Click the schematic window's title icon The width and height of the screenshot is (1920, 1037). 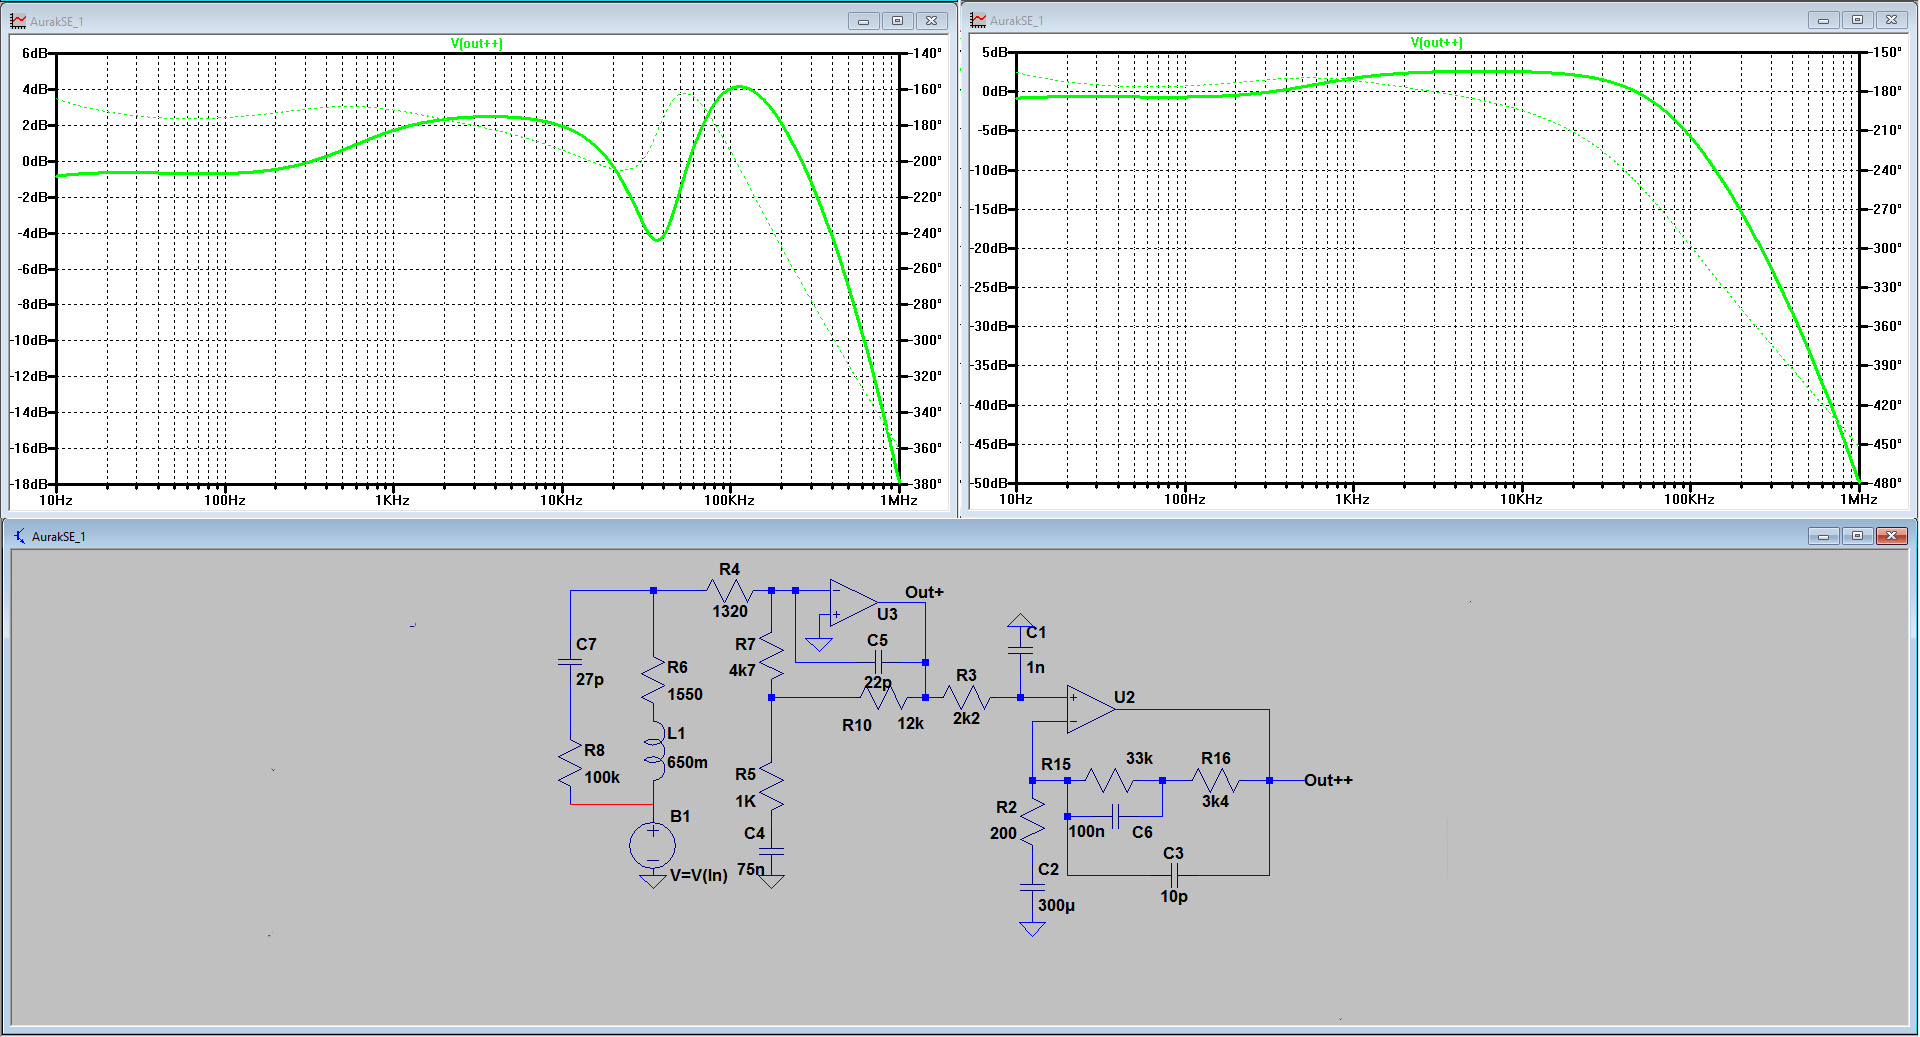19,536
